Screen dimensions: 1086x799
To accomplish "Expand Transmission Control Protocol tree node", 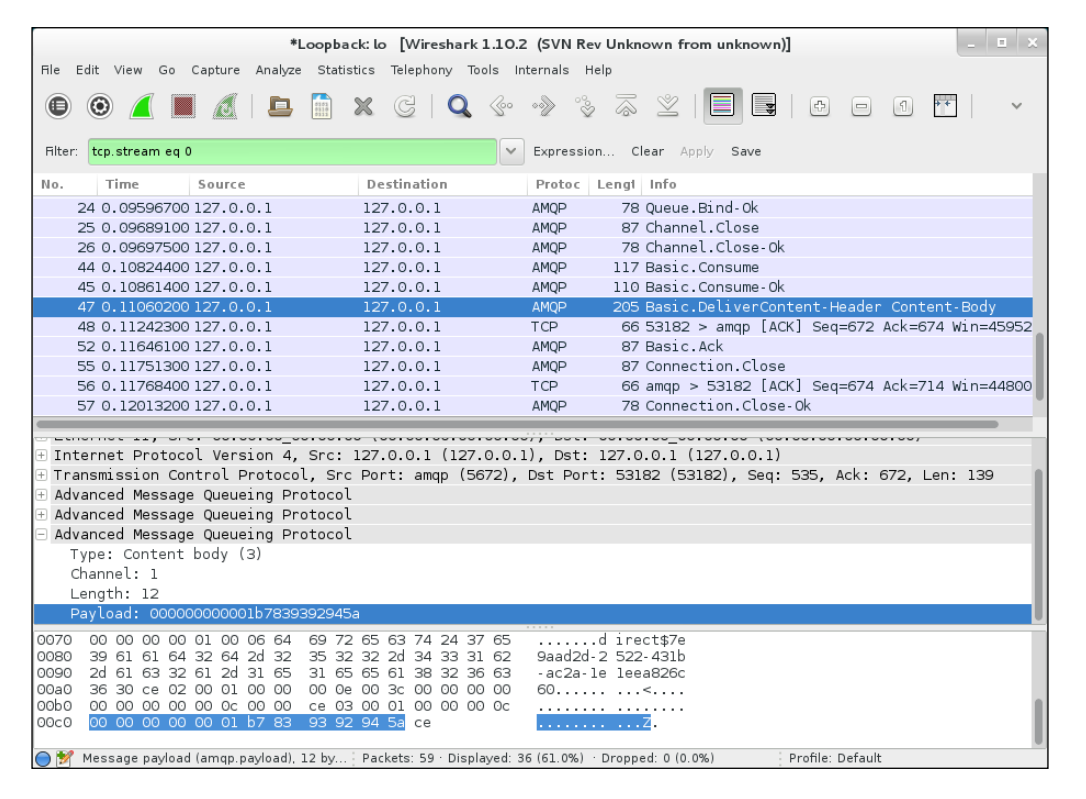I will click(x=42, y=475).
